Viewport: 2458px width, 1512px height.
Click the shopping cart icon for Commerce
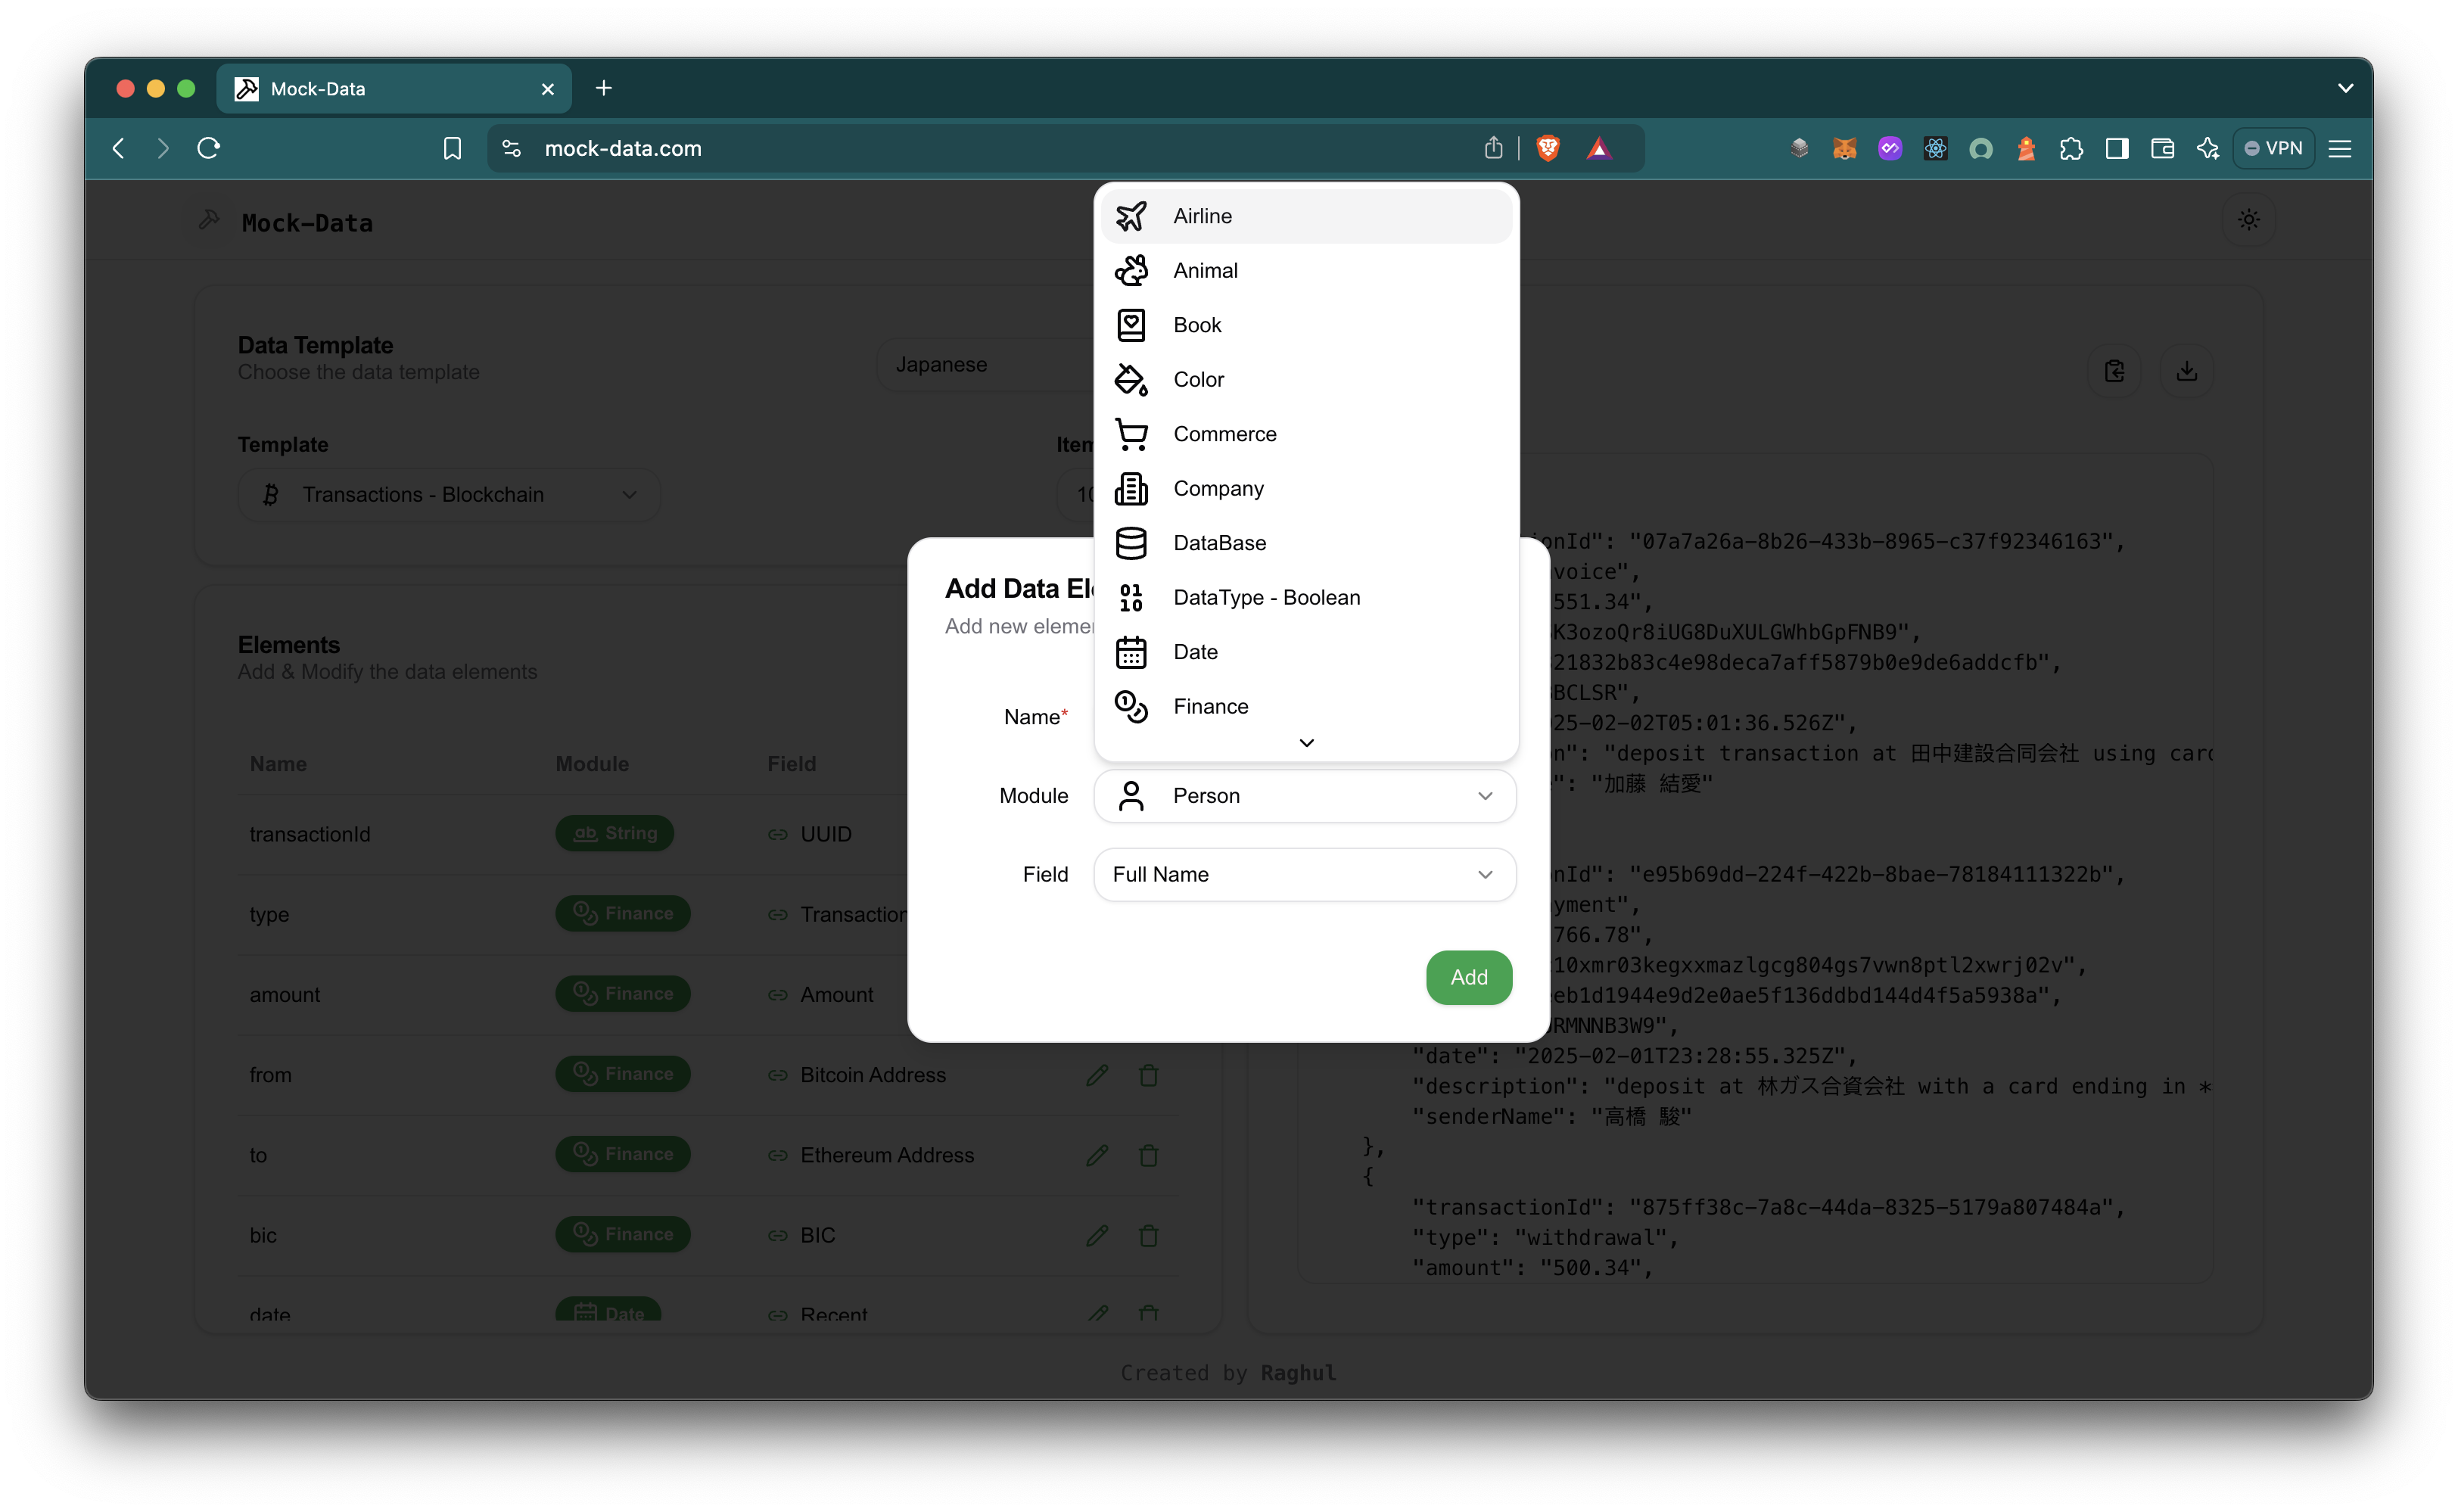tap(1131, 434)
